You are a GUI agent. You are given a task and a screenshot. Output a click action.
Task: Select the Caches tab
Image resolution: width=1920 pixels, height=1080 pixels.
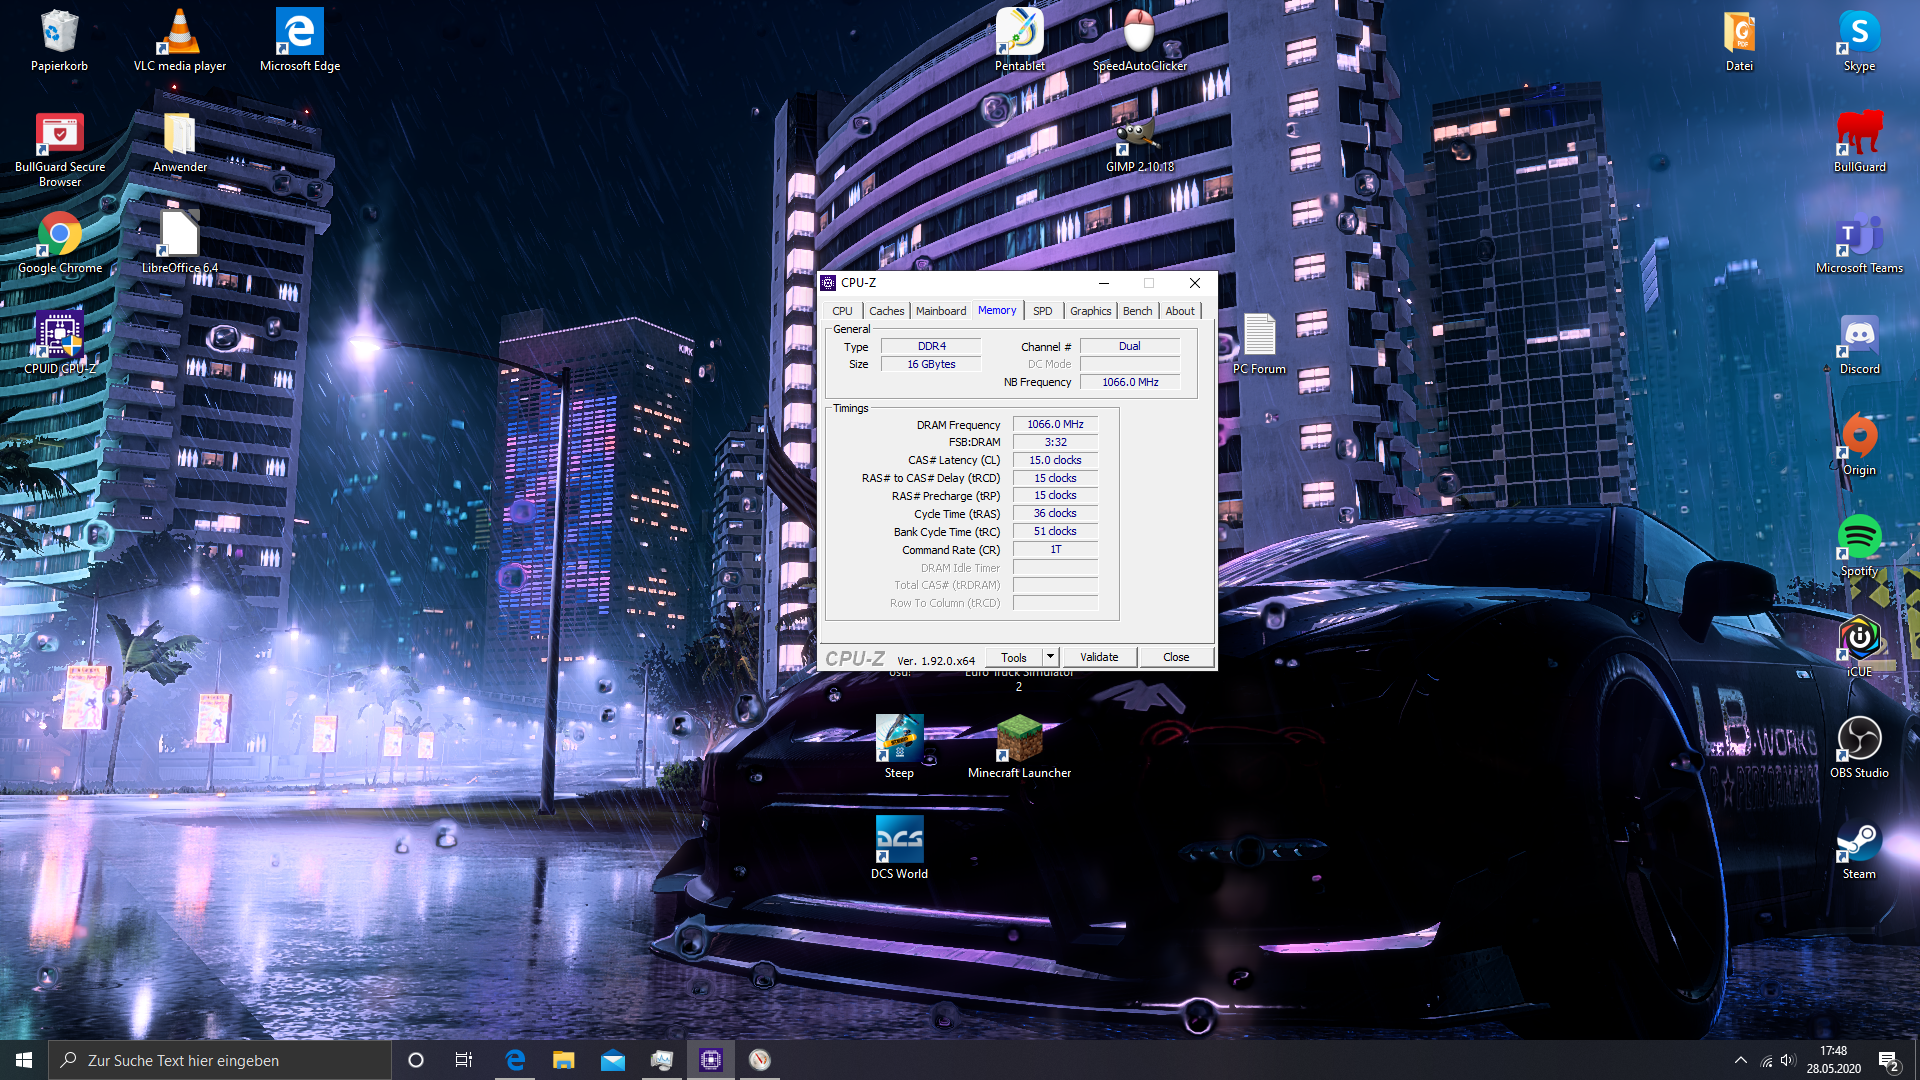(x=886, y=311)
